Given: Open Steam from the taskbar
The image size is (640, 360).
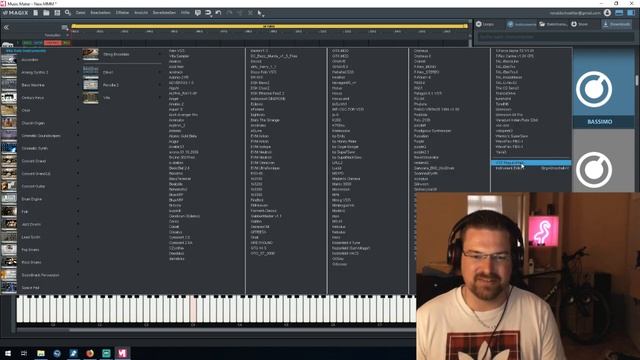Looking at the screenshot, I should pyautogui.click(x=57, y=353).
